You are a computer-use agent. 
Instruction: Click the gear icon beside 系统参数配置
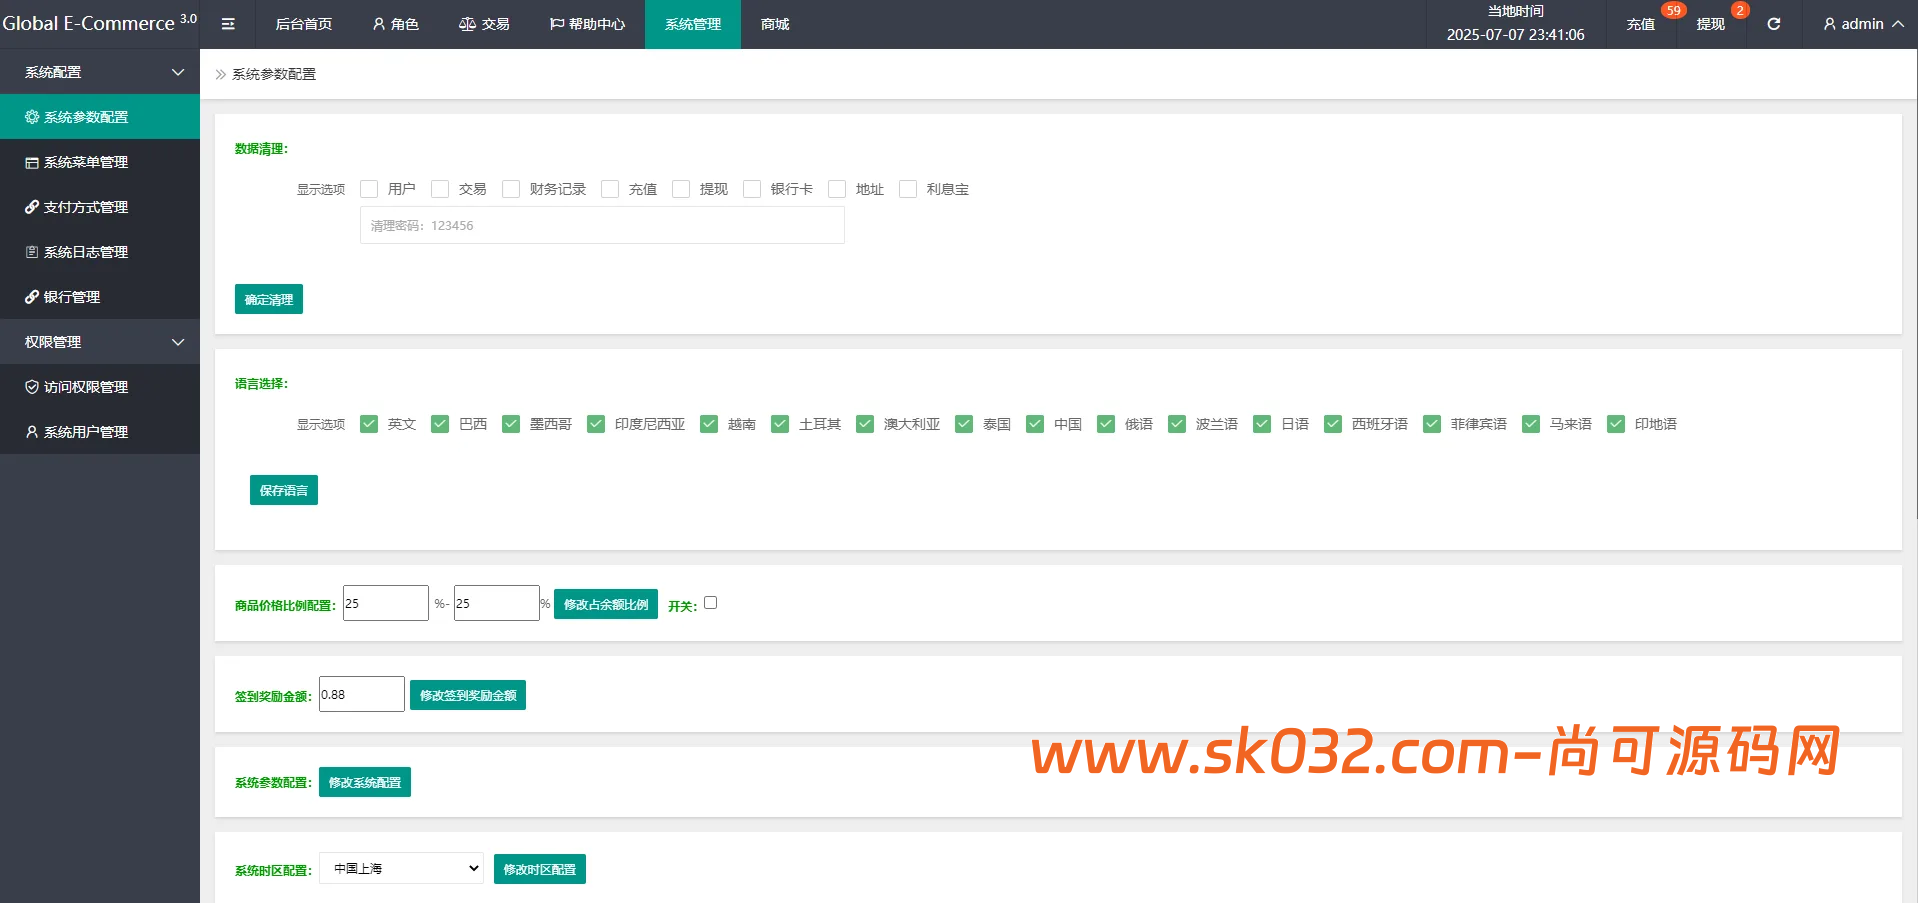32,117
